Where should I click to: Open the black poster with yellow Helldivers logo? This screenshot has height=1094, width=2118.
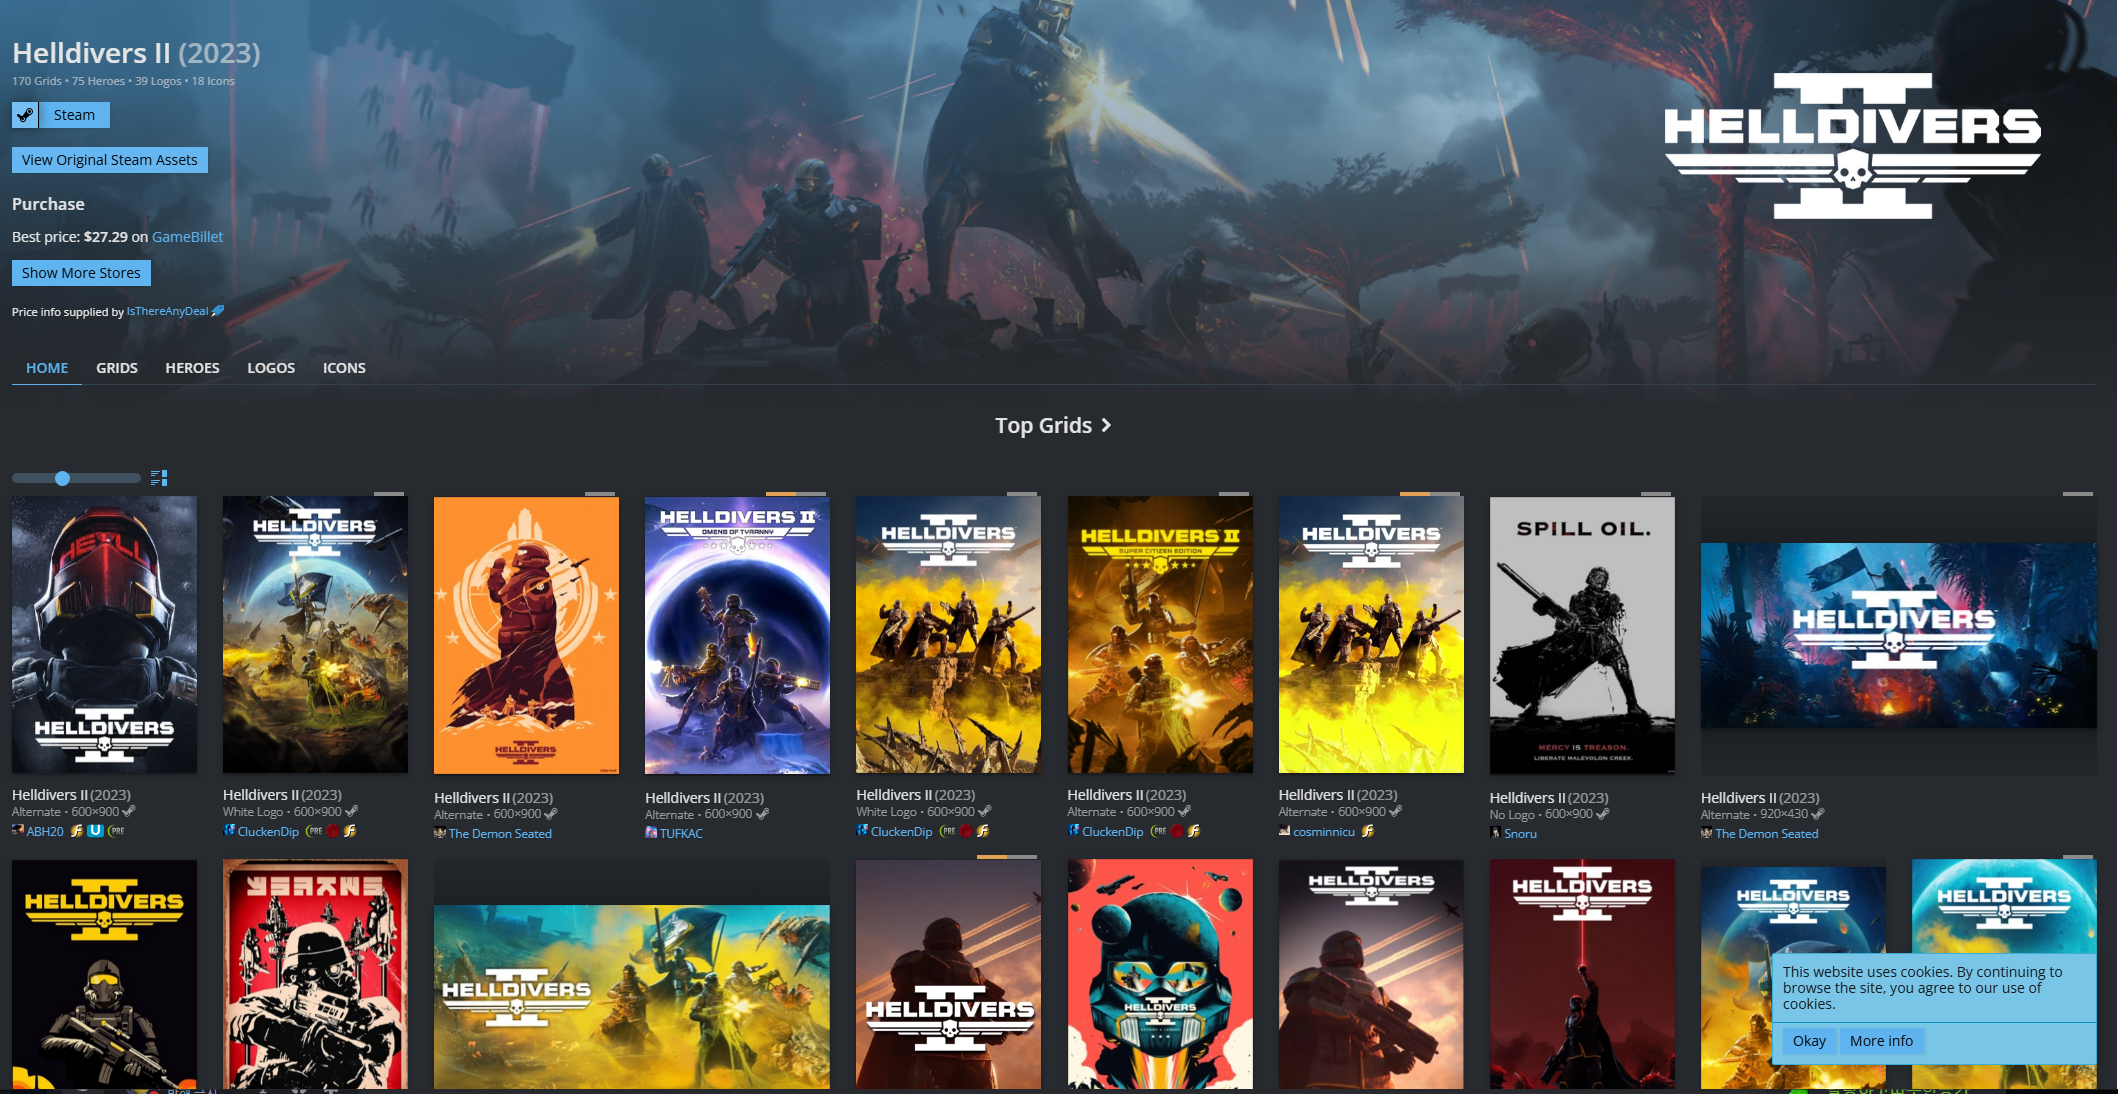104,974
